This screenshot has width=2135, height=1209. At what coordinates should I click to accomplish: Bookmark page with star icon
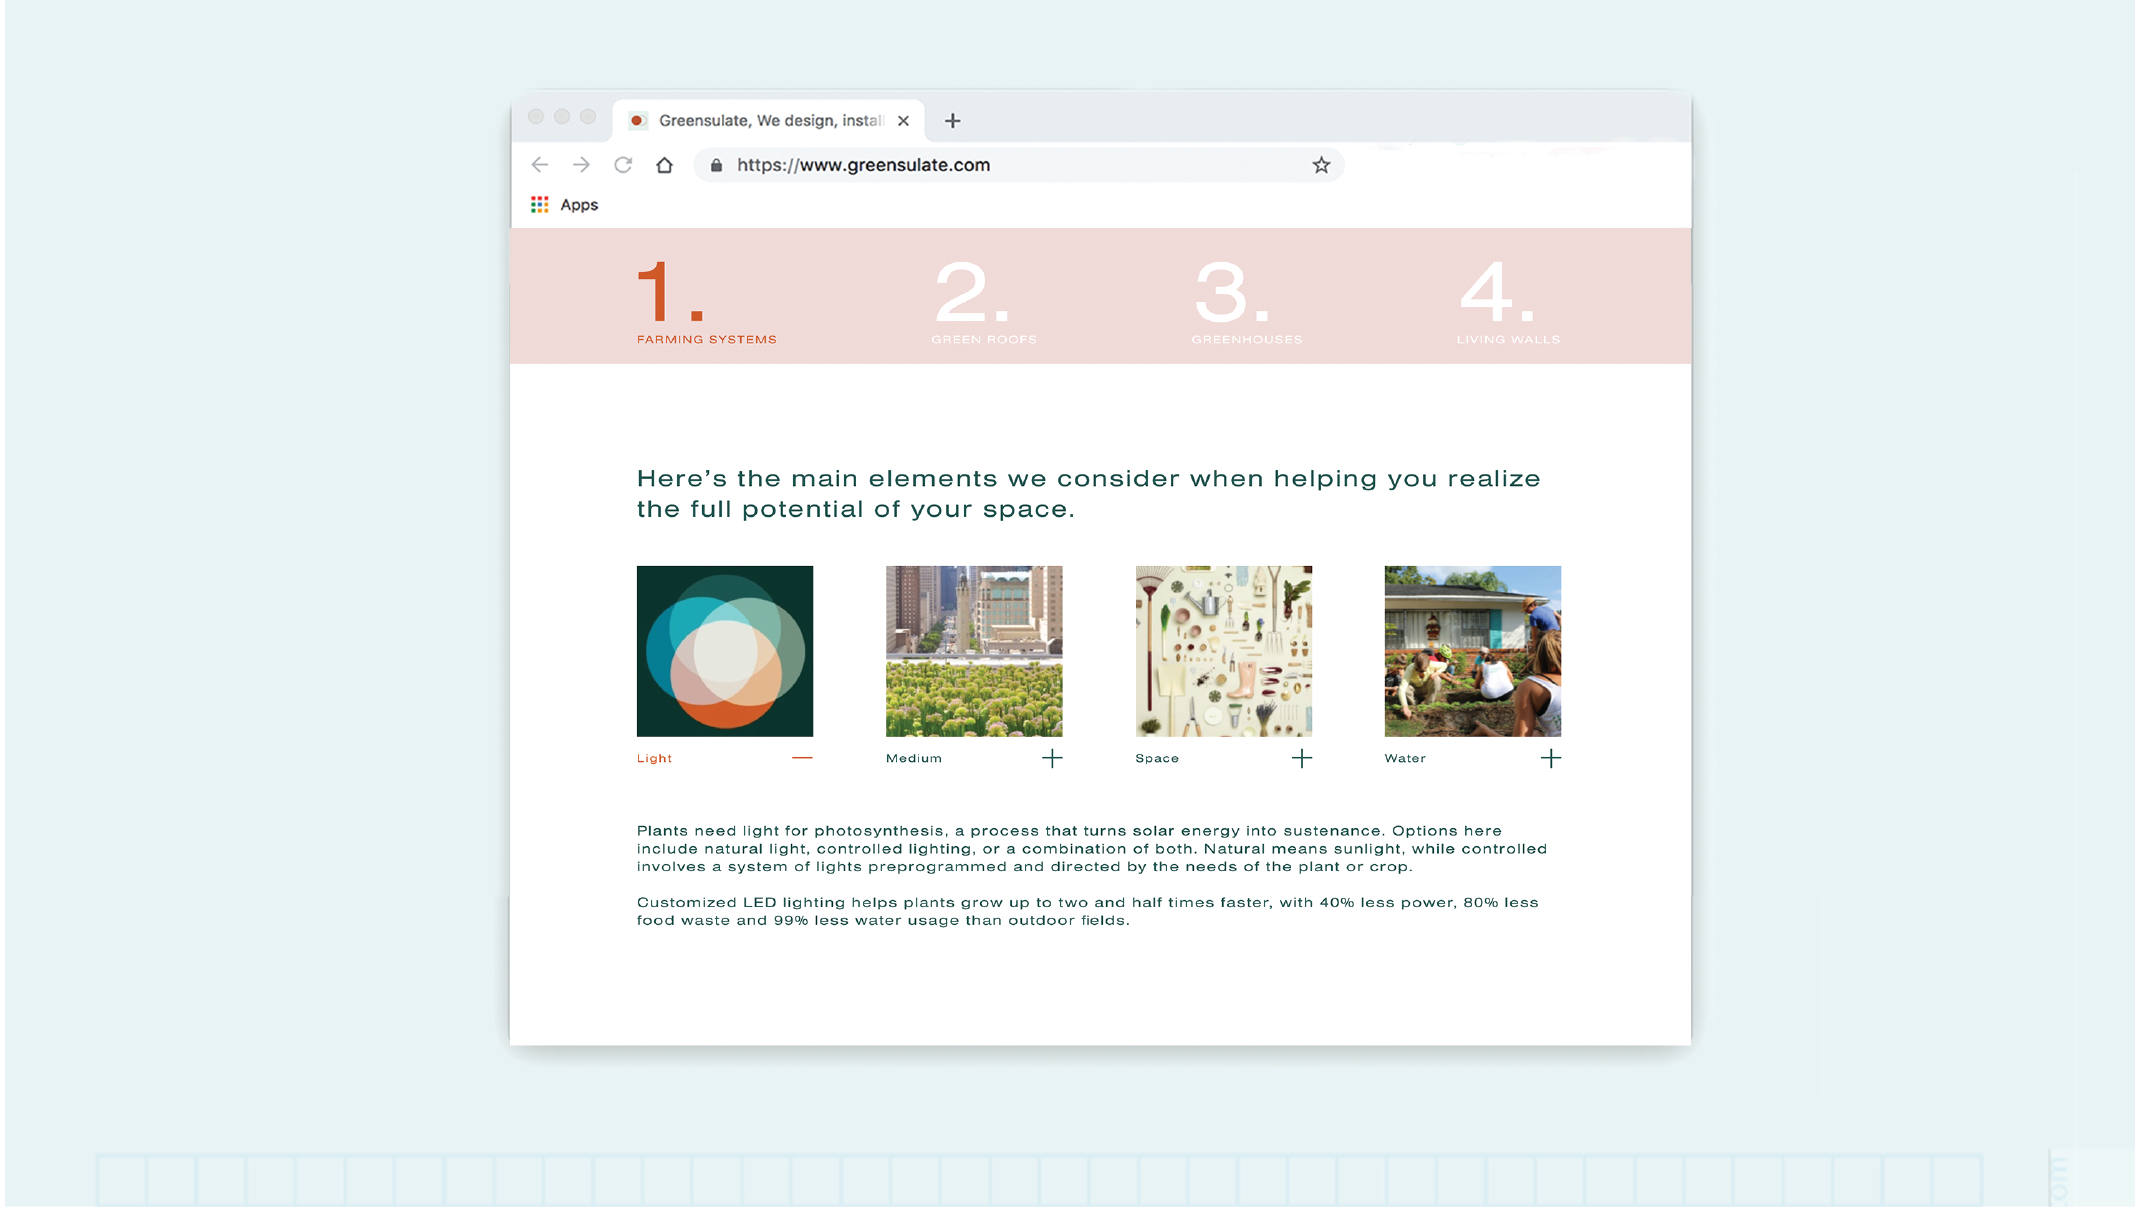(1321, 165)
